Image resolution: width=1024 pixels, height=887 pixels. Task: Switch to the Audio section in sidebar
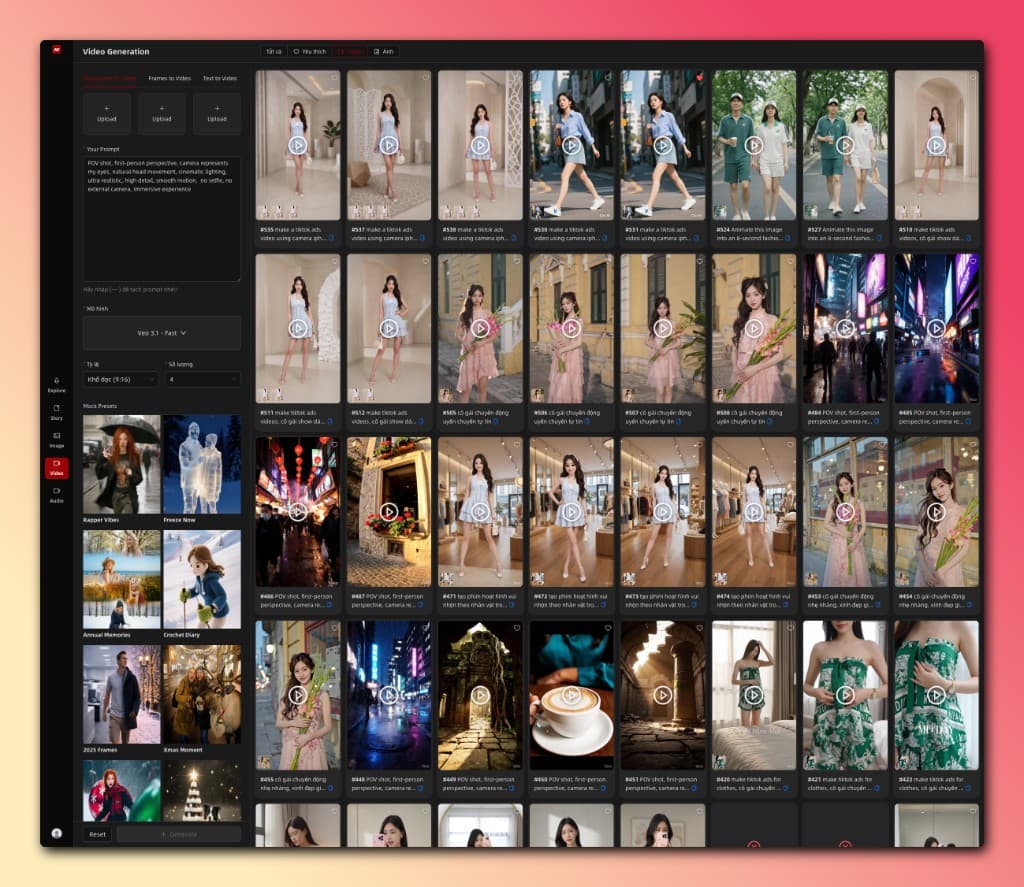(57, 494)
